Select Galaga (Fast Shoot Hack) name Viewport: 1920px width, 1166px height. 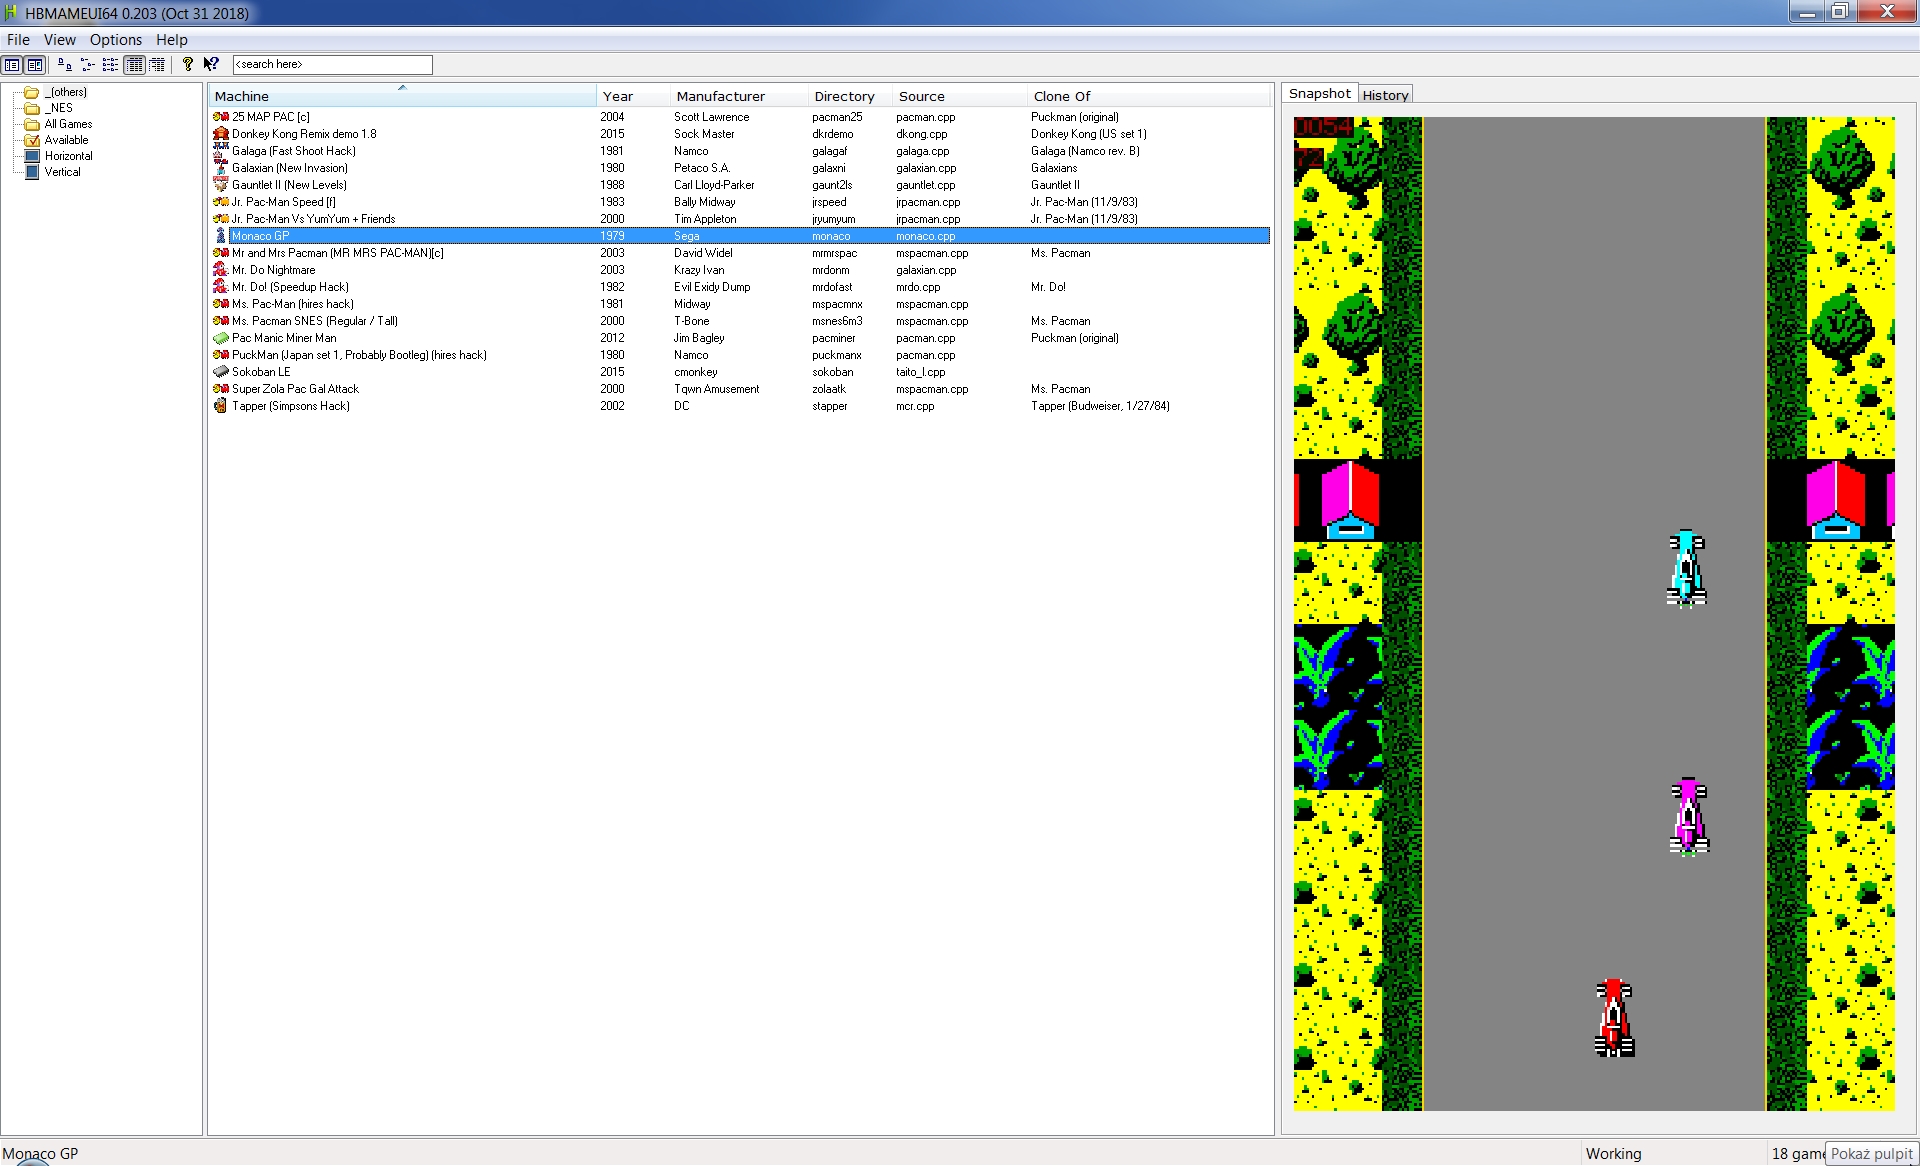294,151
